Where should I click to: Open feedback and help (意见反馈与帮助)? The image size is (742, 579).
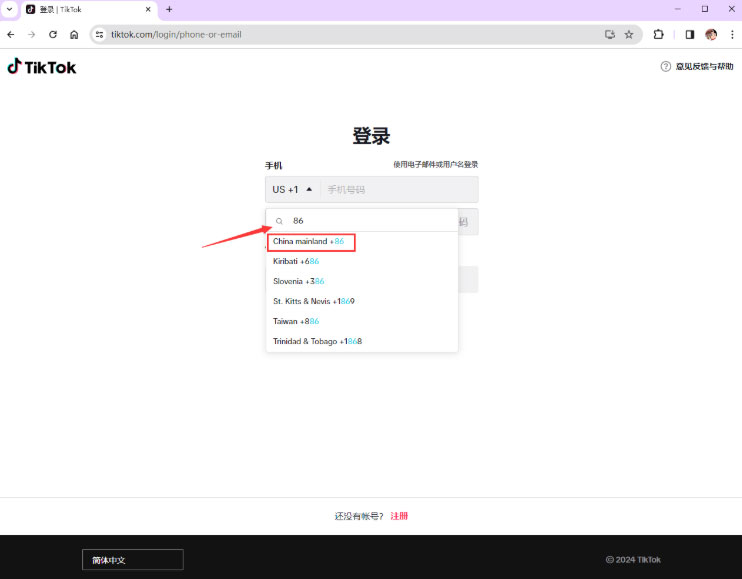click(697, 67)
